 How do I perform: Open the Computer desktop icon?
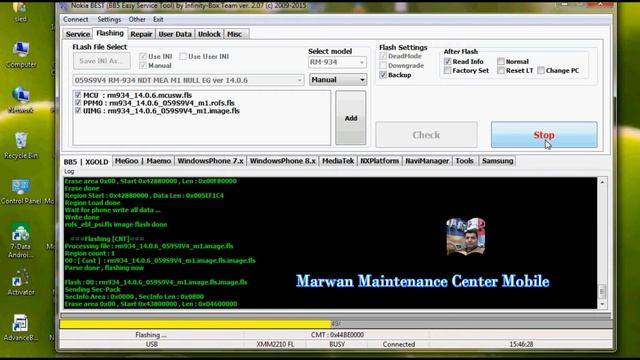point(21,55)
